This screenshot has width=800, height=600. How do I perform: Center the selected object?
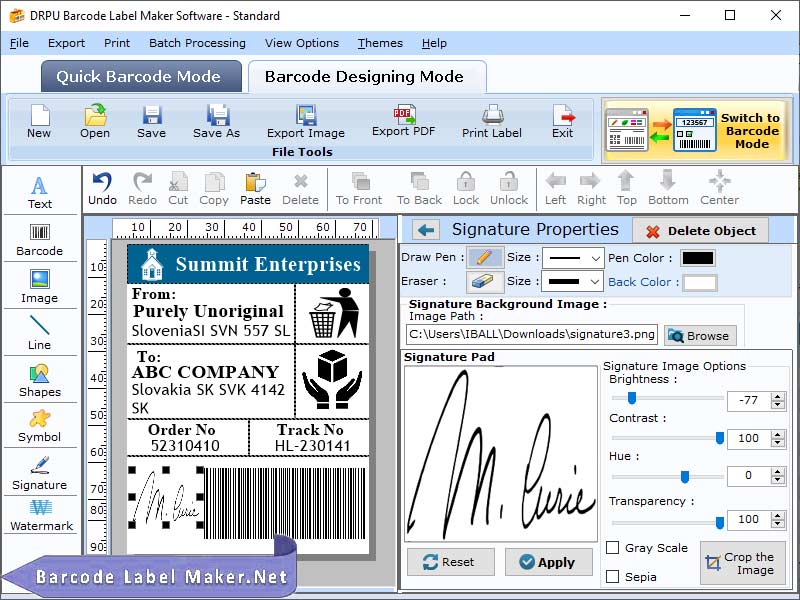719,189
